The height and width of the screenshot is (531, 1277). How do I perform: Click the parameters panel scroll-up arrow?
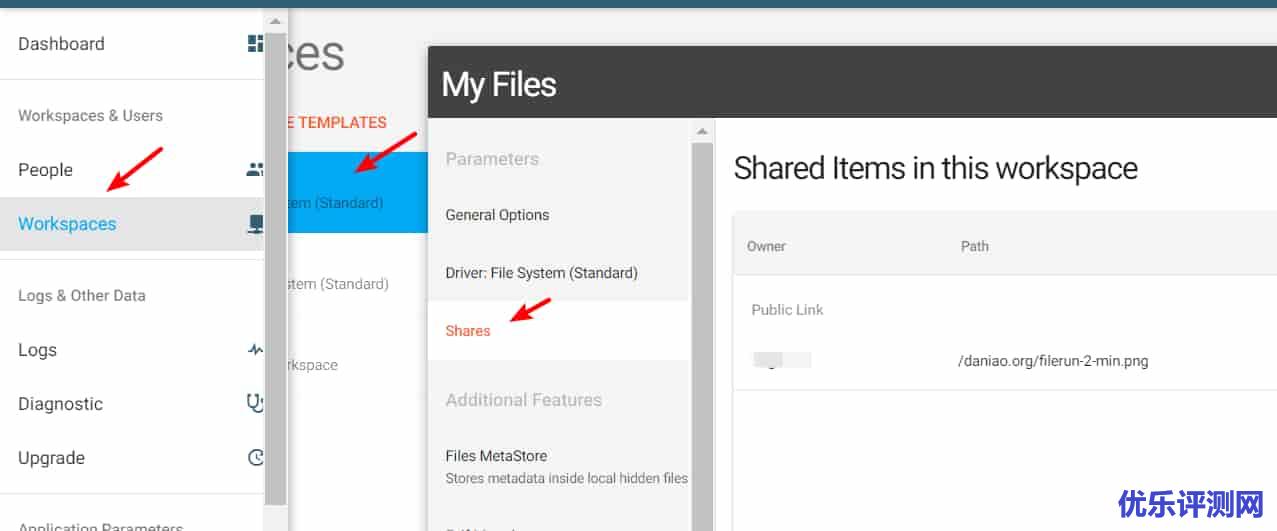pos(702,132)
